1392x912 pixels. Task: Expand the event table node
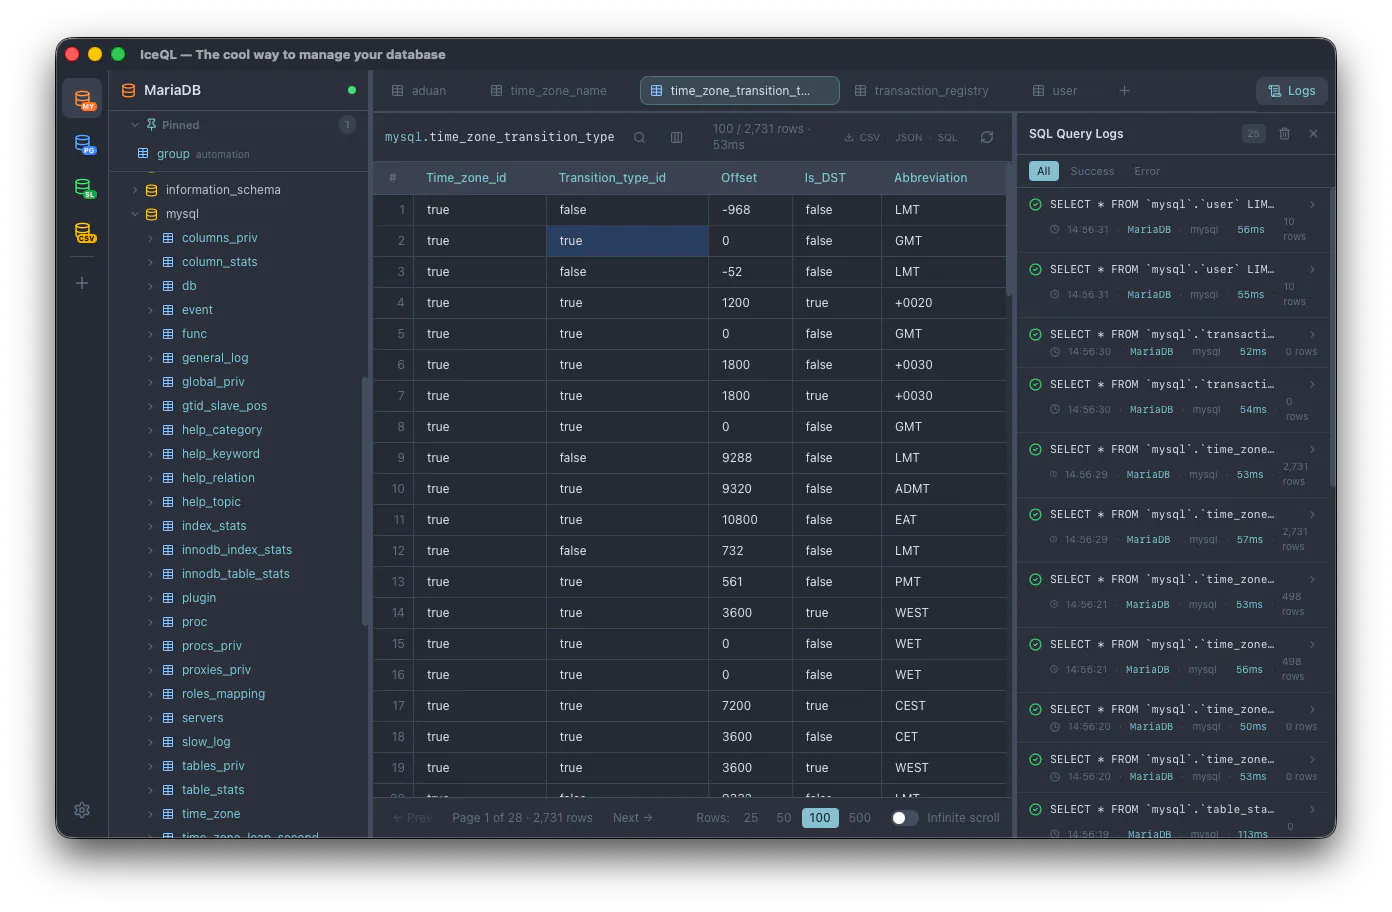(x=151, y=310)
